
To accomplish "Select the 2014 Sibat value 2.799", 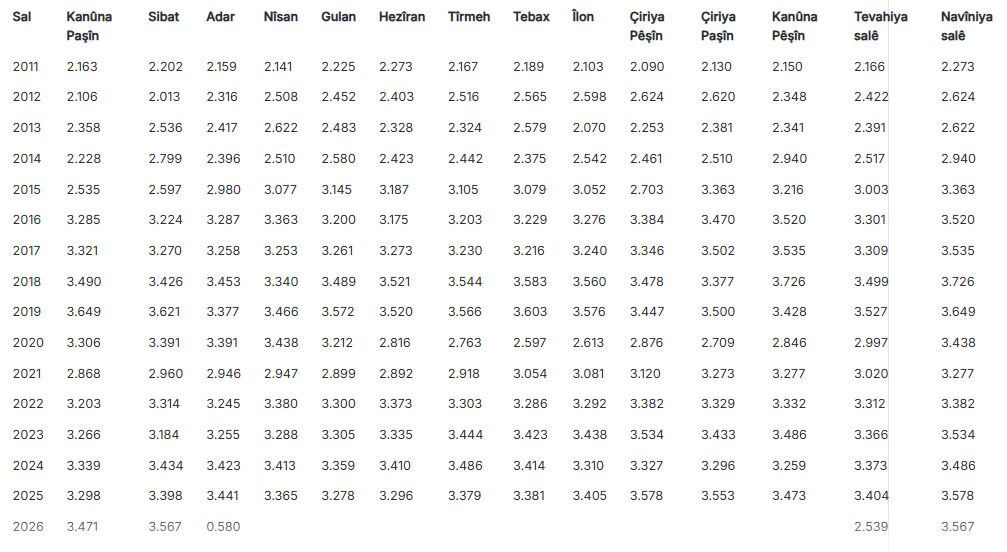I will [165, 159].
